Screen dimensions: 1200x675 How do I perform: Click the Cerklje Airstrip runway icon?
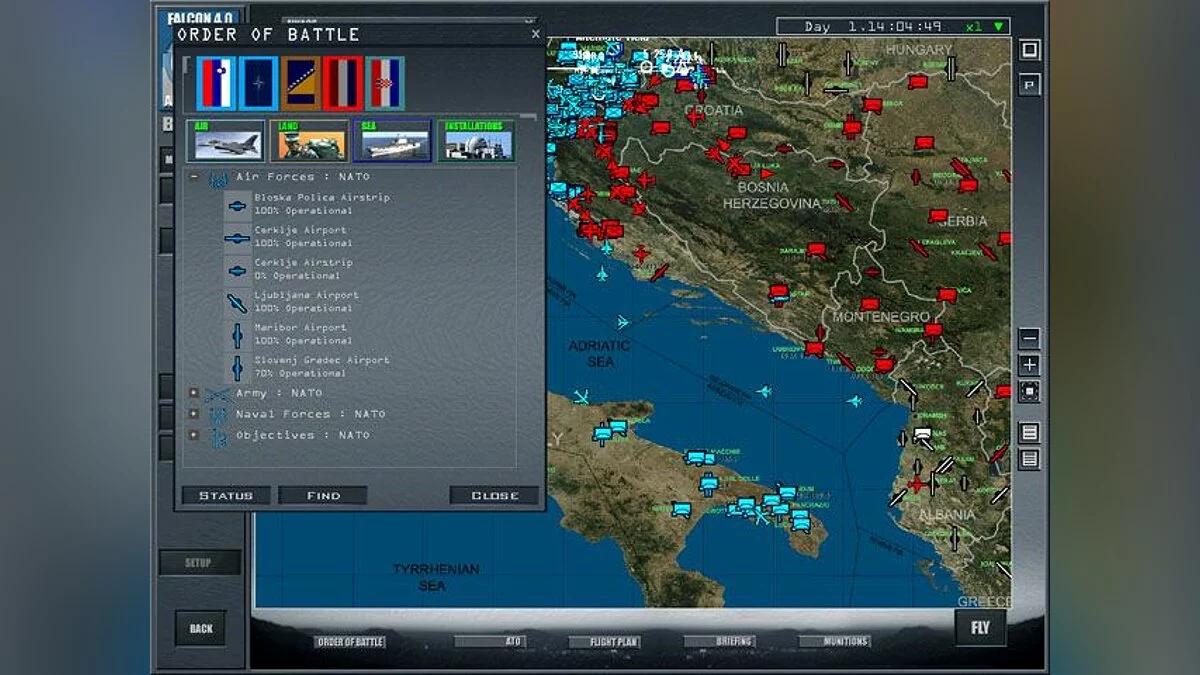tap(238, 270)
